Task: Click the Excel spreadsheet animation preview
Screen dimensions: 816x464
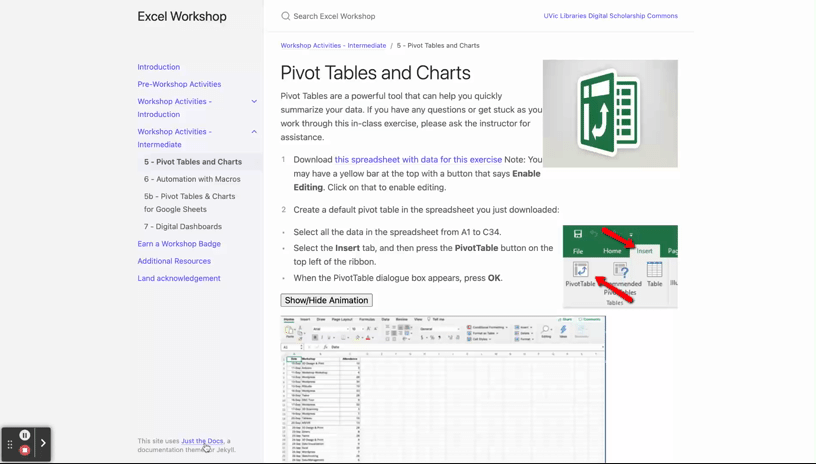Action: pos(443,389)
